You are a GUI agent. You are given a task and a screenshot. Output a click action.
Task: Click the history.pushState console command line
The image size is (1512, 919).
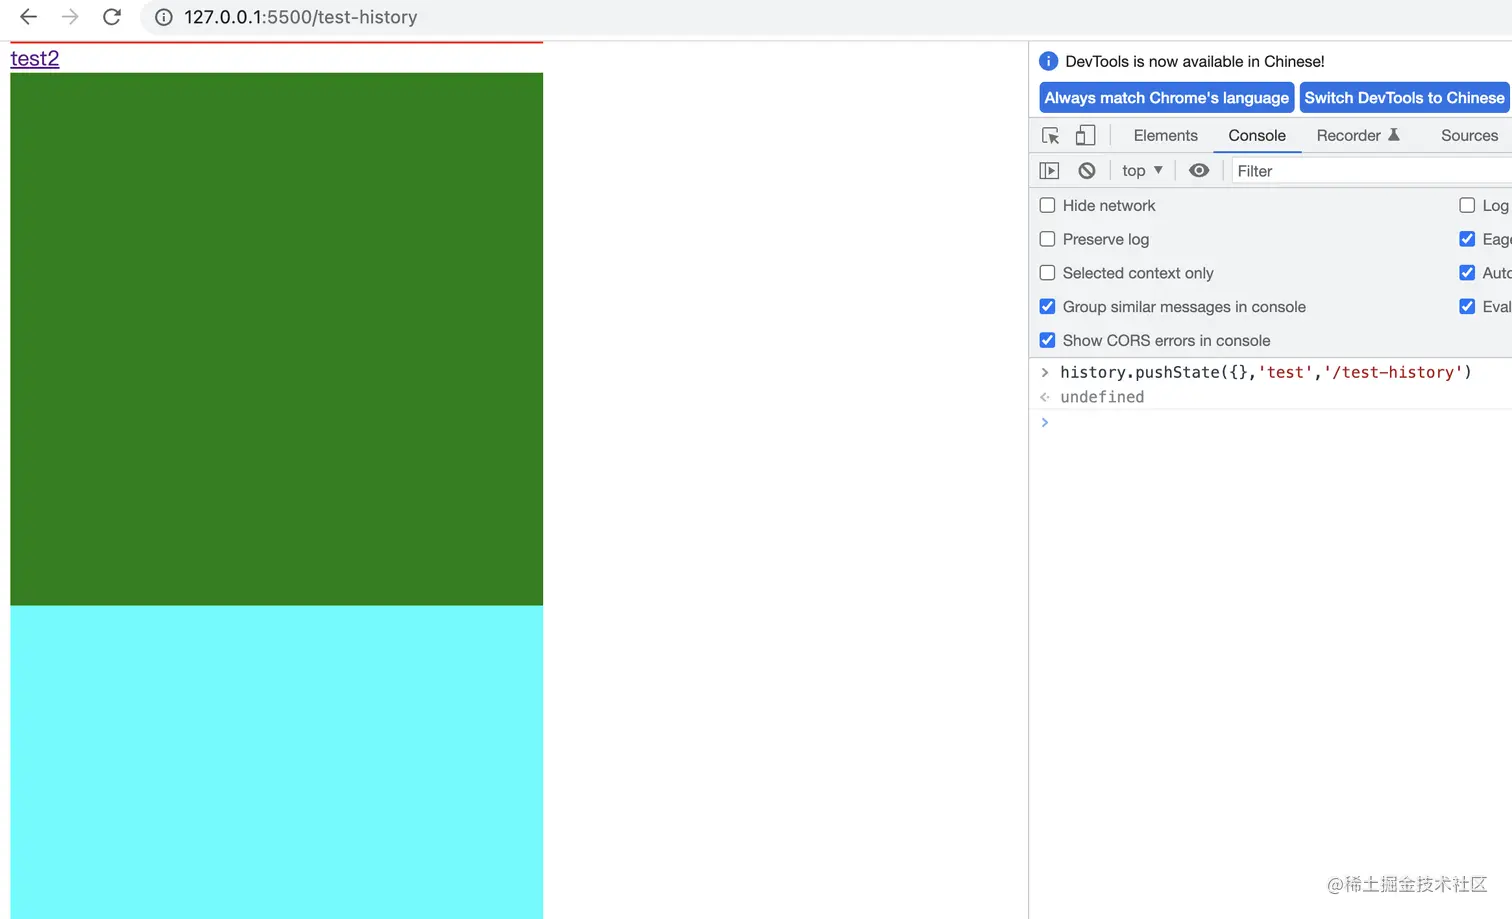click(x=1266, y=372)
